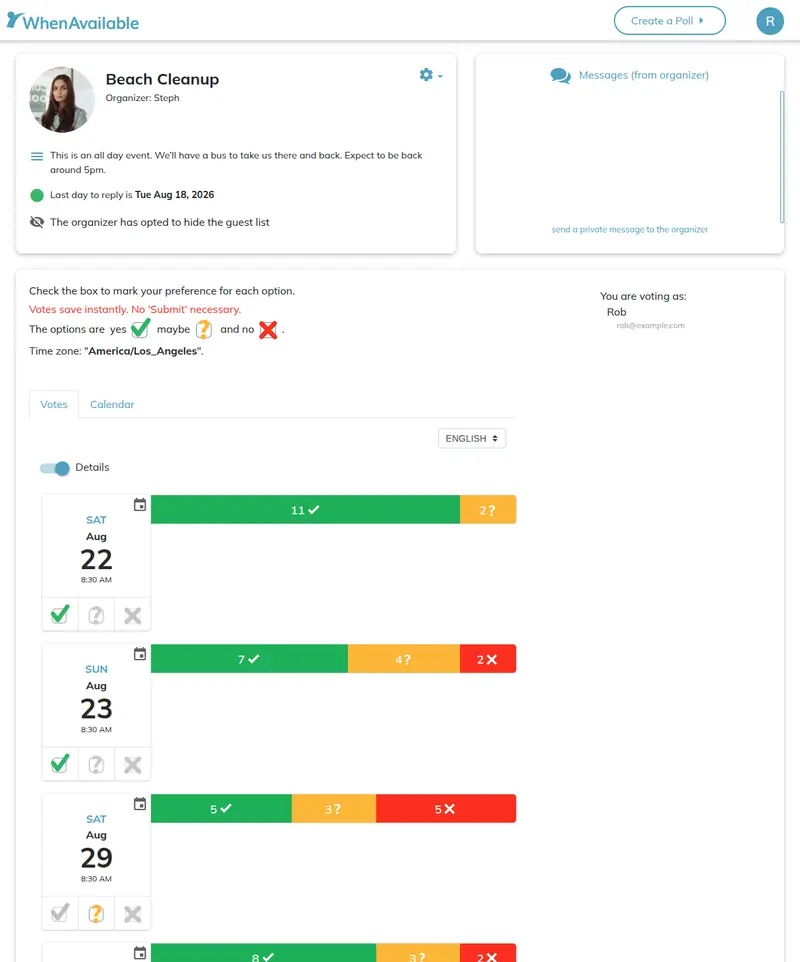Vote maybe for Sat Aug 22
This screenshot has width=800, height=962.
[x=96, y=615]
